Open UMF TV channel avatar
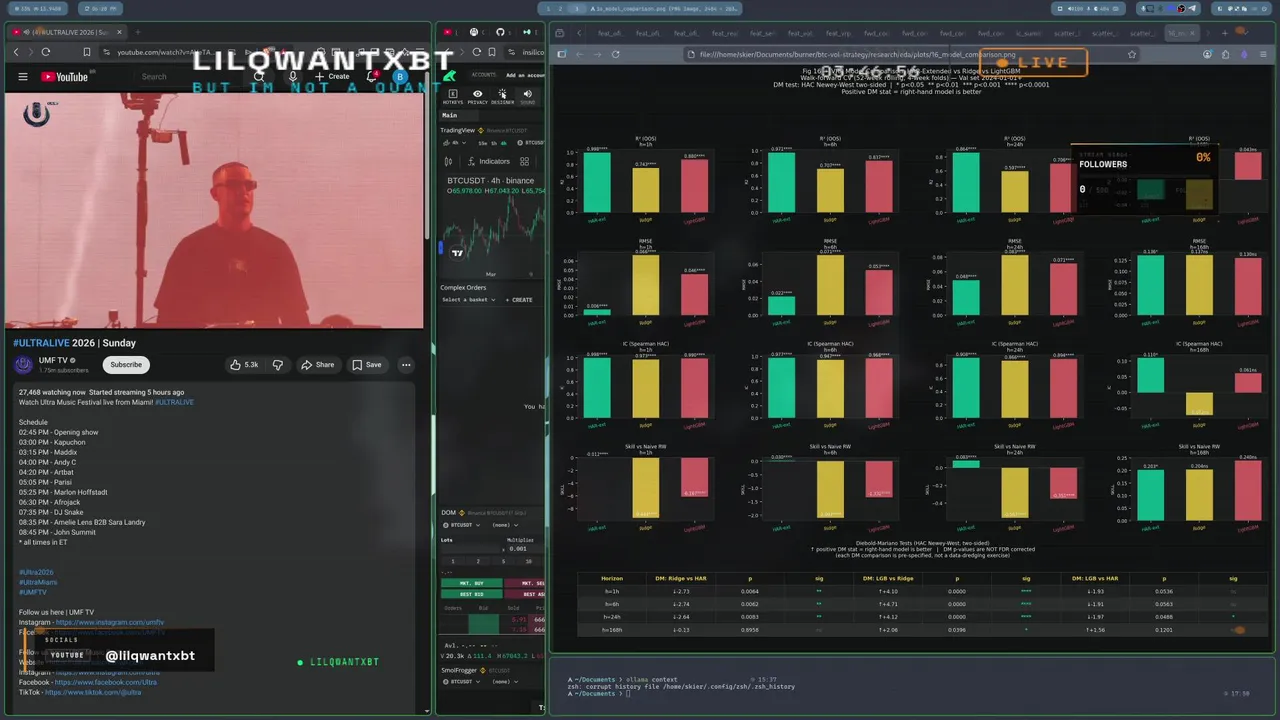Viewport: 1280px width, 720px height. point(23,365)
